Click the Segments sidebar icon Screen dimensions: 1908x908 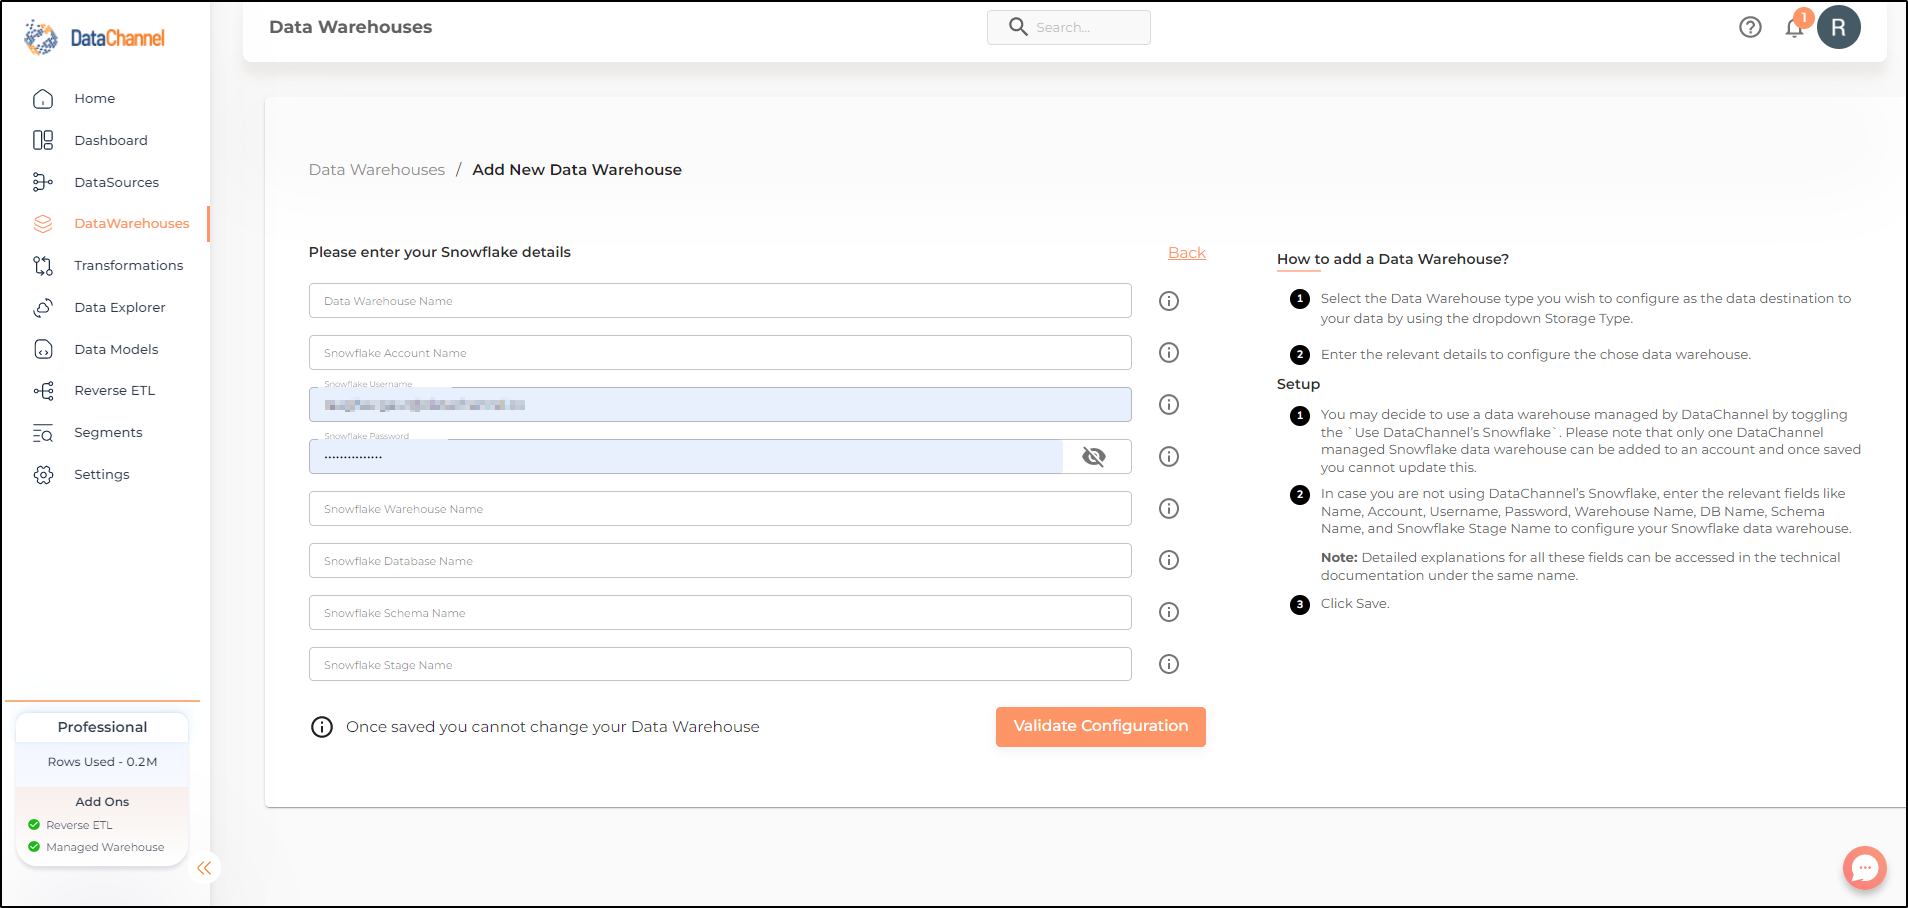[43, 433]
